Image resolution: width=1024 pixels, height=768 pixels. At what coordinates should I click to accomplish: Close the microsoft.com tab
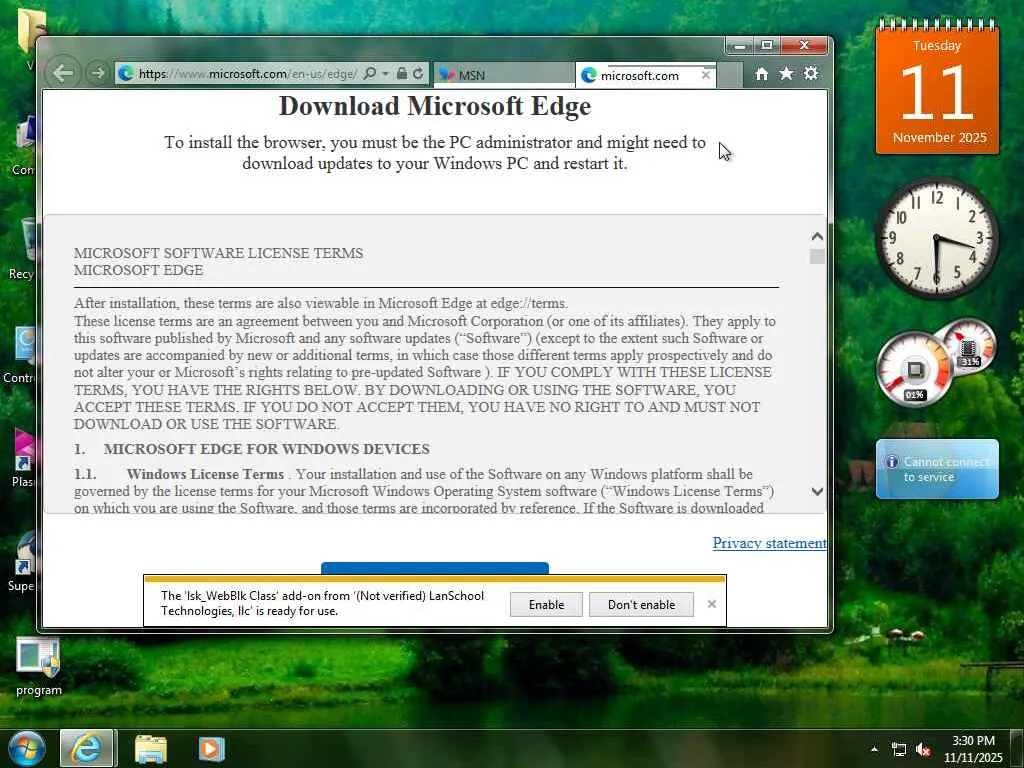tap(706, 75)
